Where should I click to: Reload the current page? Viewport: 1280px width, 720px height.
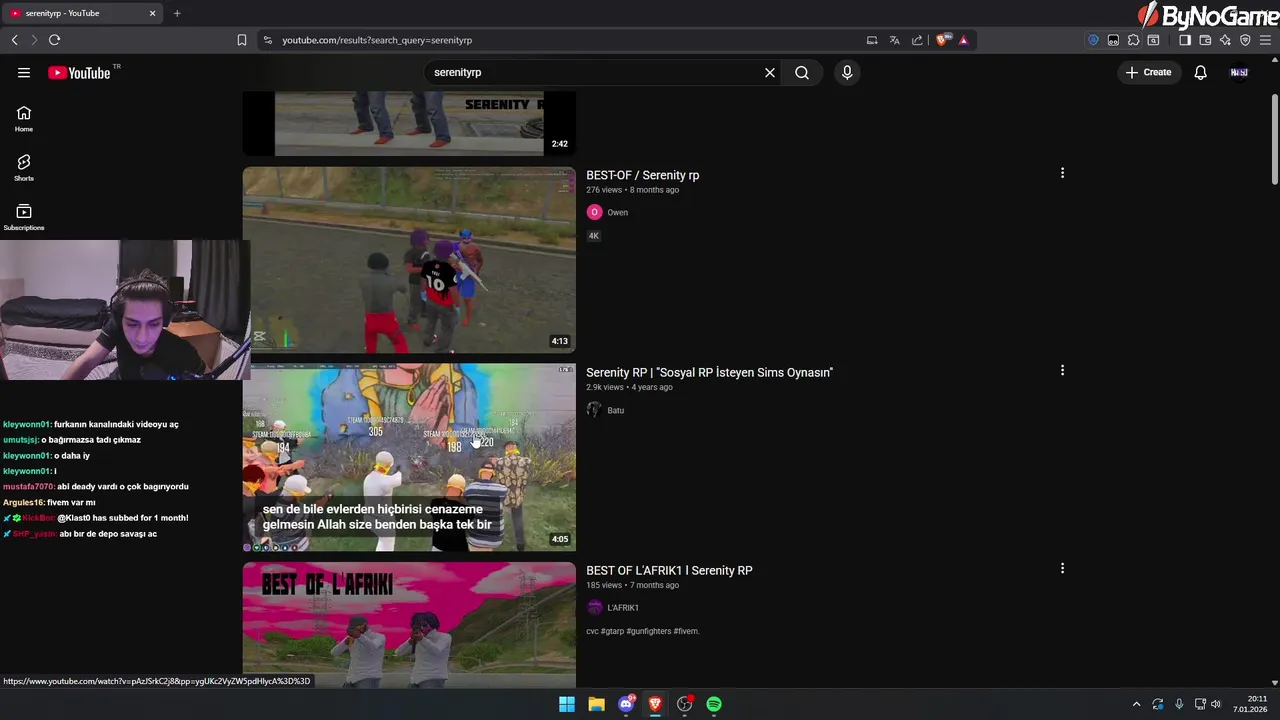tap(54, 40)
